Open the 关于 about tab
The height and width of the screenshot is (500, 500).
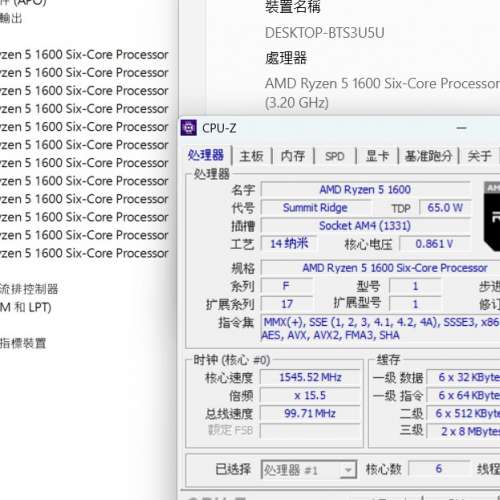[479, 156]
